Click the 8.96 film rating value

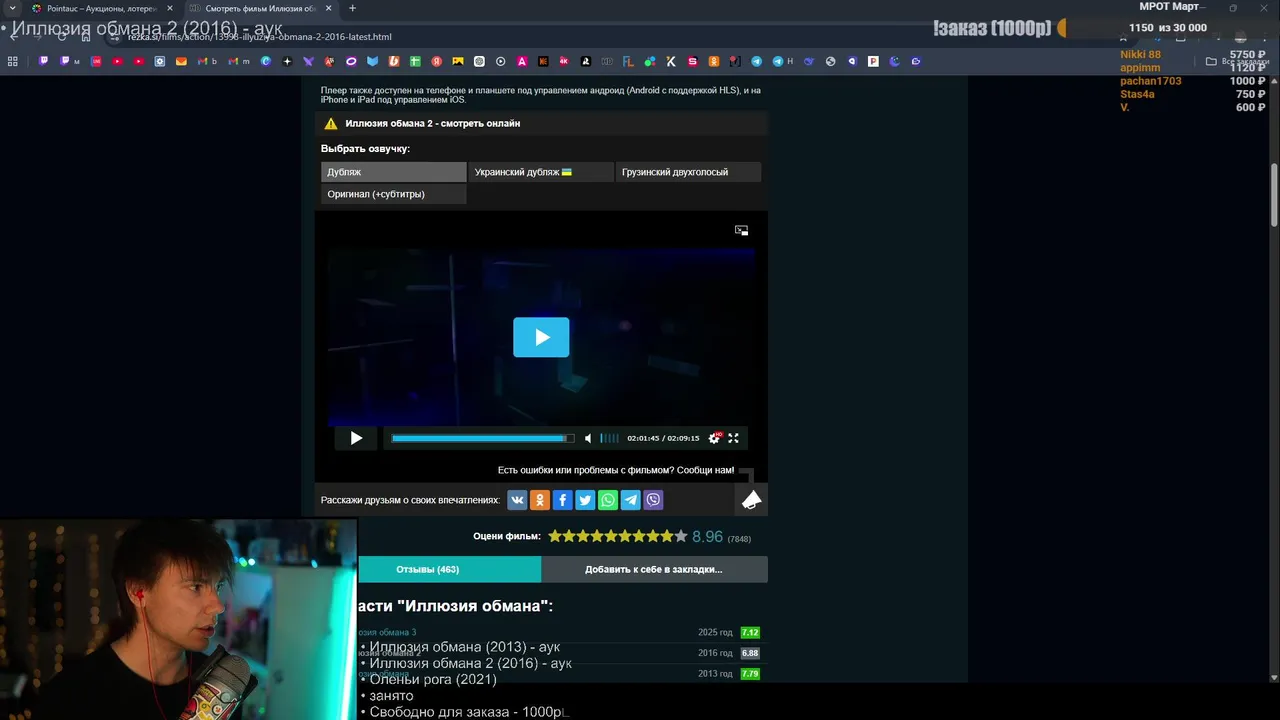coord(707,537)
